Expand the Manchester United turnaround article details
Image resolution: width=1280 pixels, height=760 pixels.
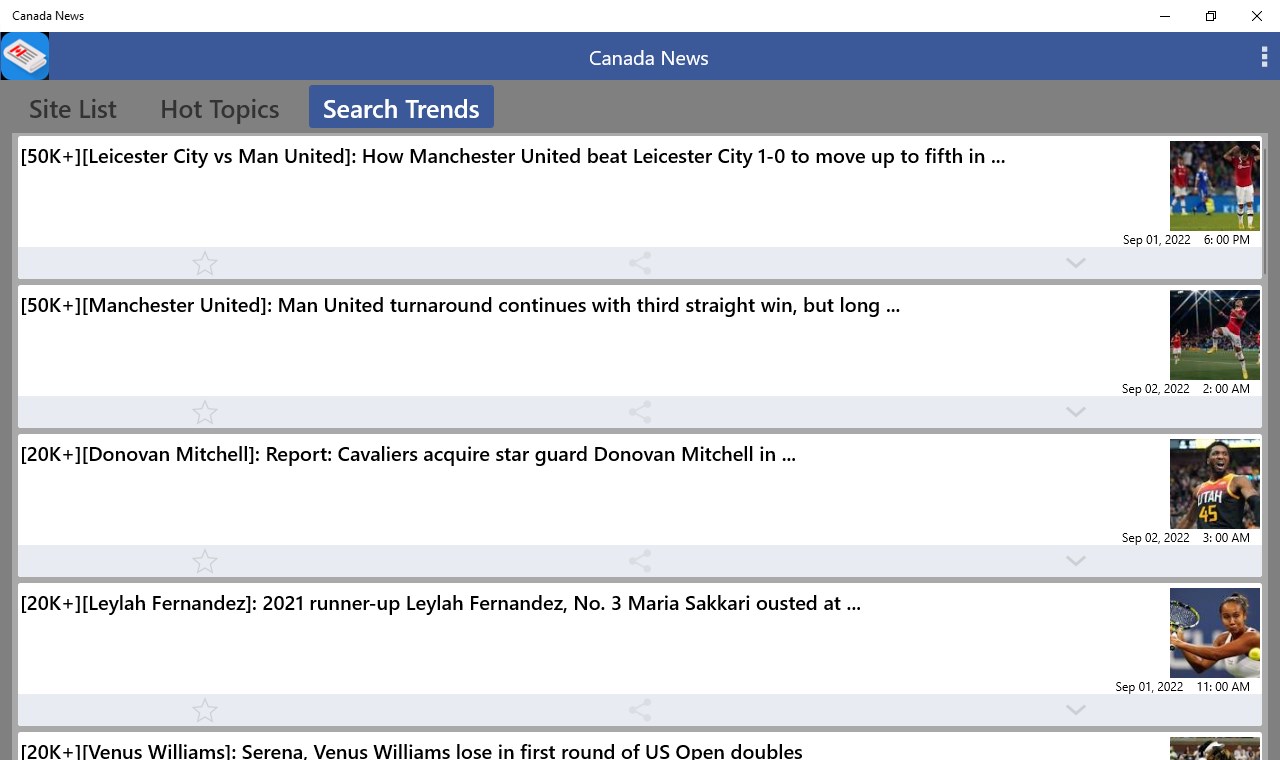(1075, 412)
